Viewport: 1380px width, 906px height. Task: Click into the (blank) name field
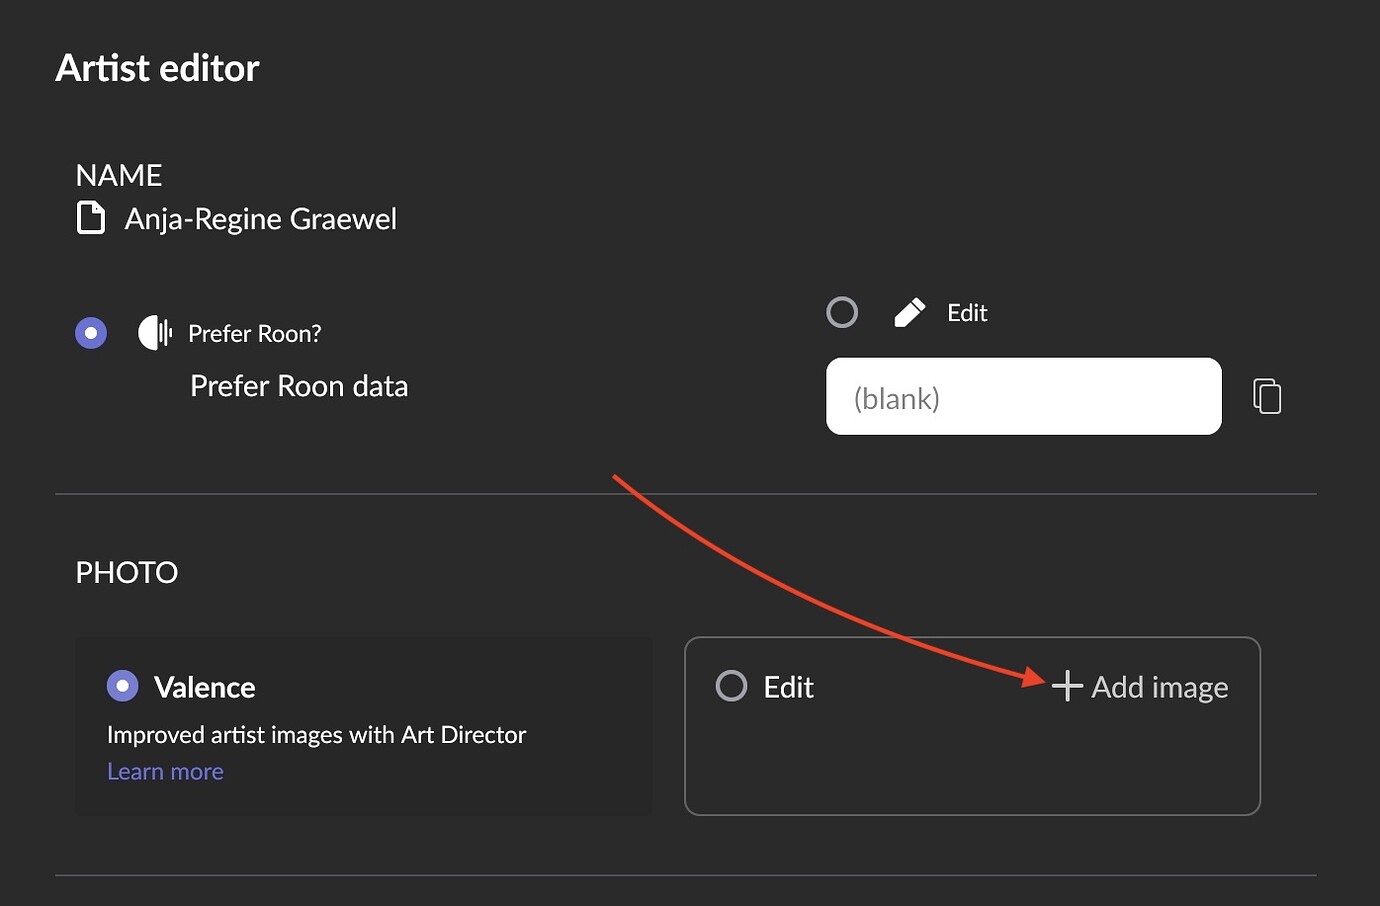[x=1023, y=397]
